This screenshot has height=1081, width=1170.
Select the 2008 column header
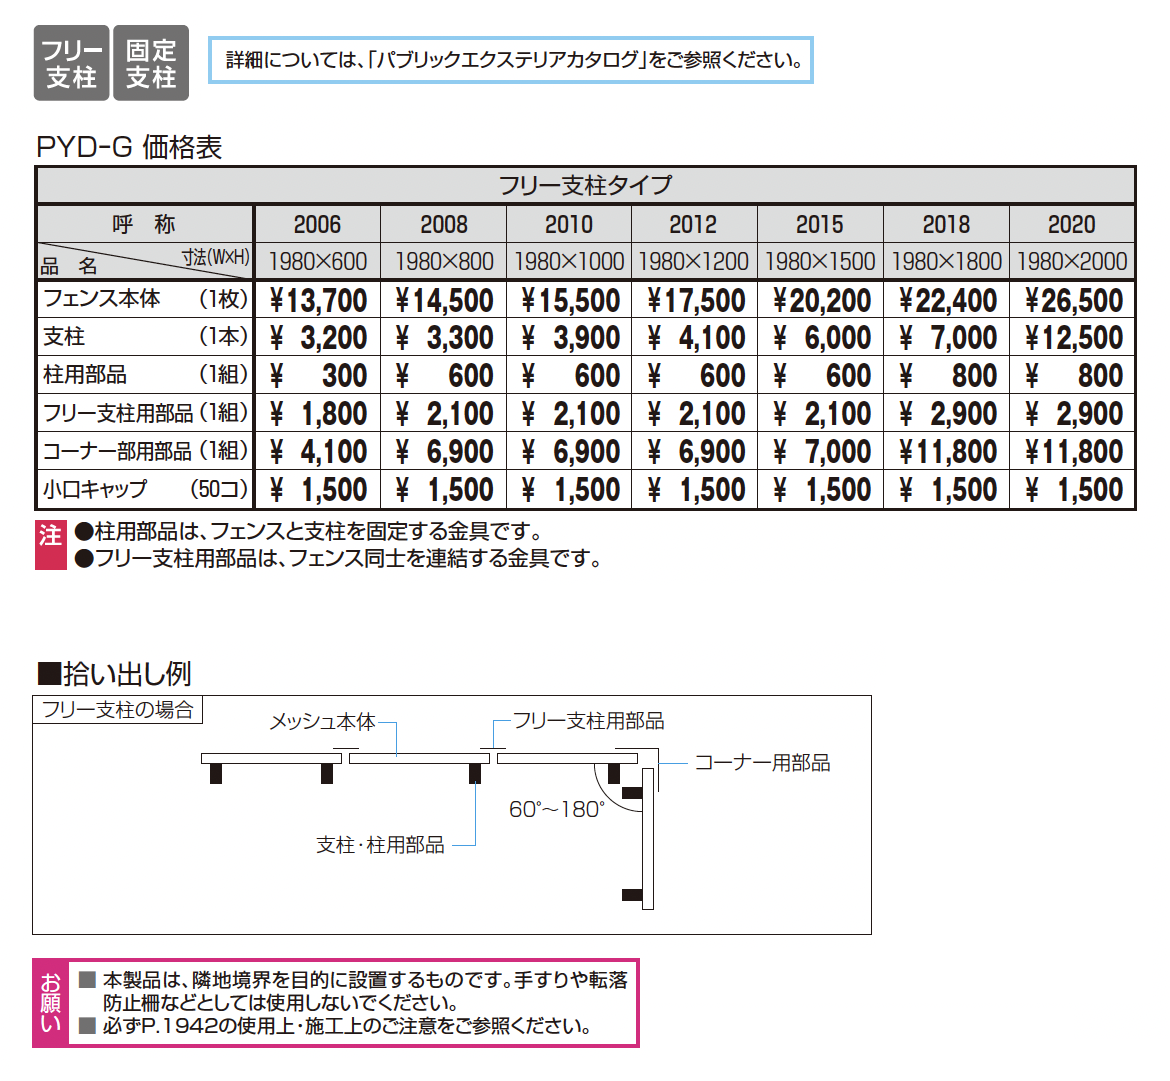pos(443,225)
